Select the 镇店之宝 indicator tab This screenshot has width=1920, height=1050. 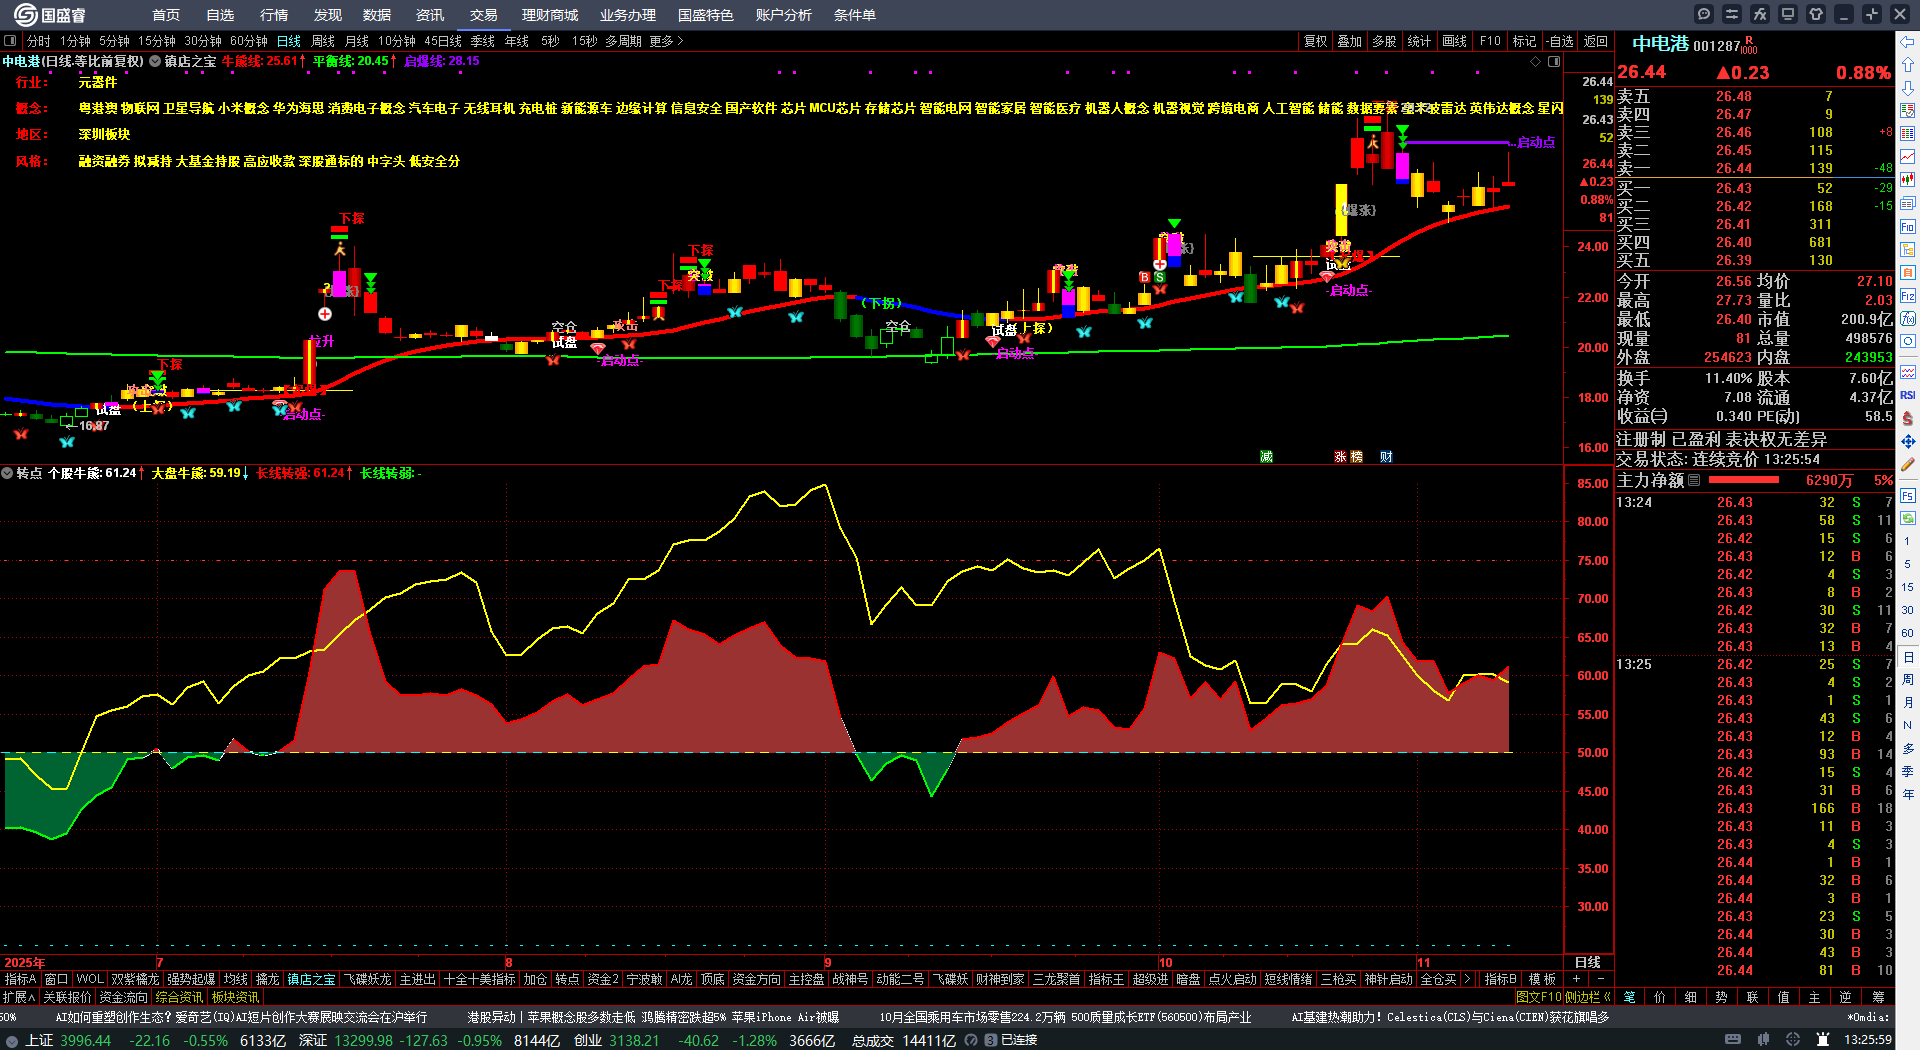pos(311,979)
